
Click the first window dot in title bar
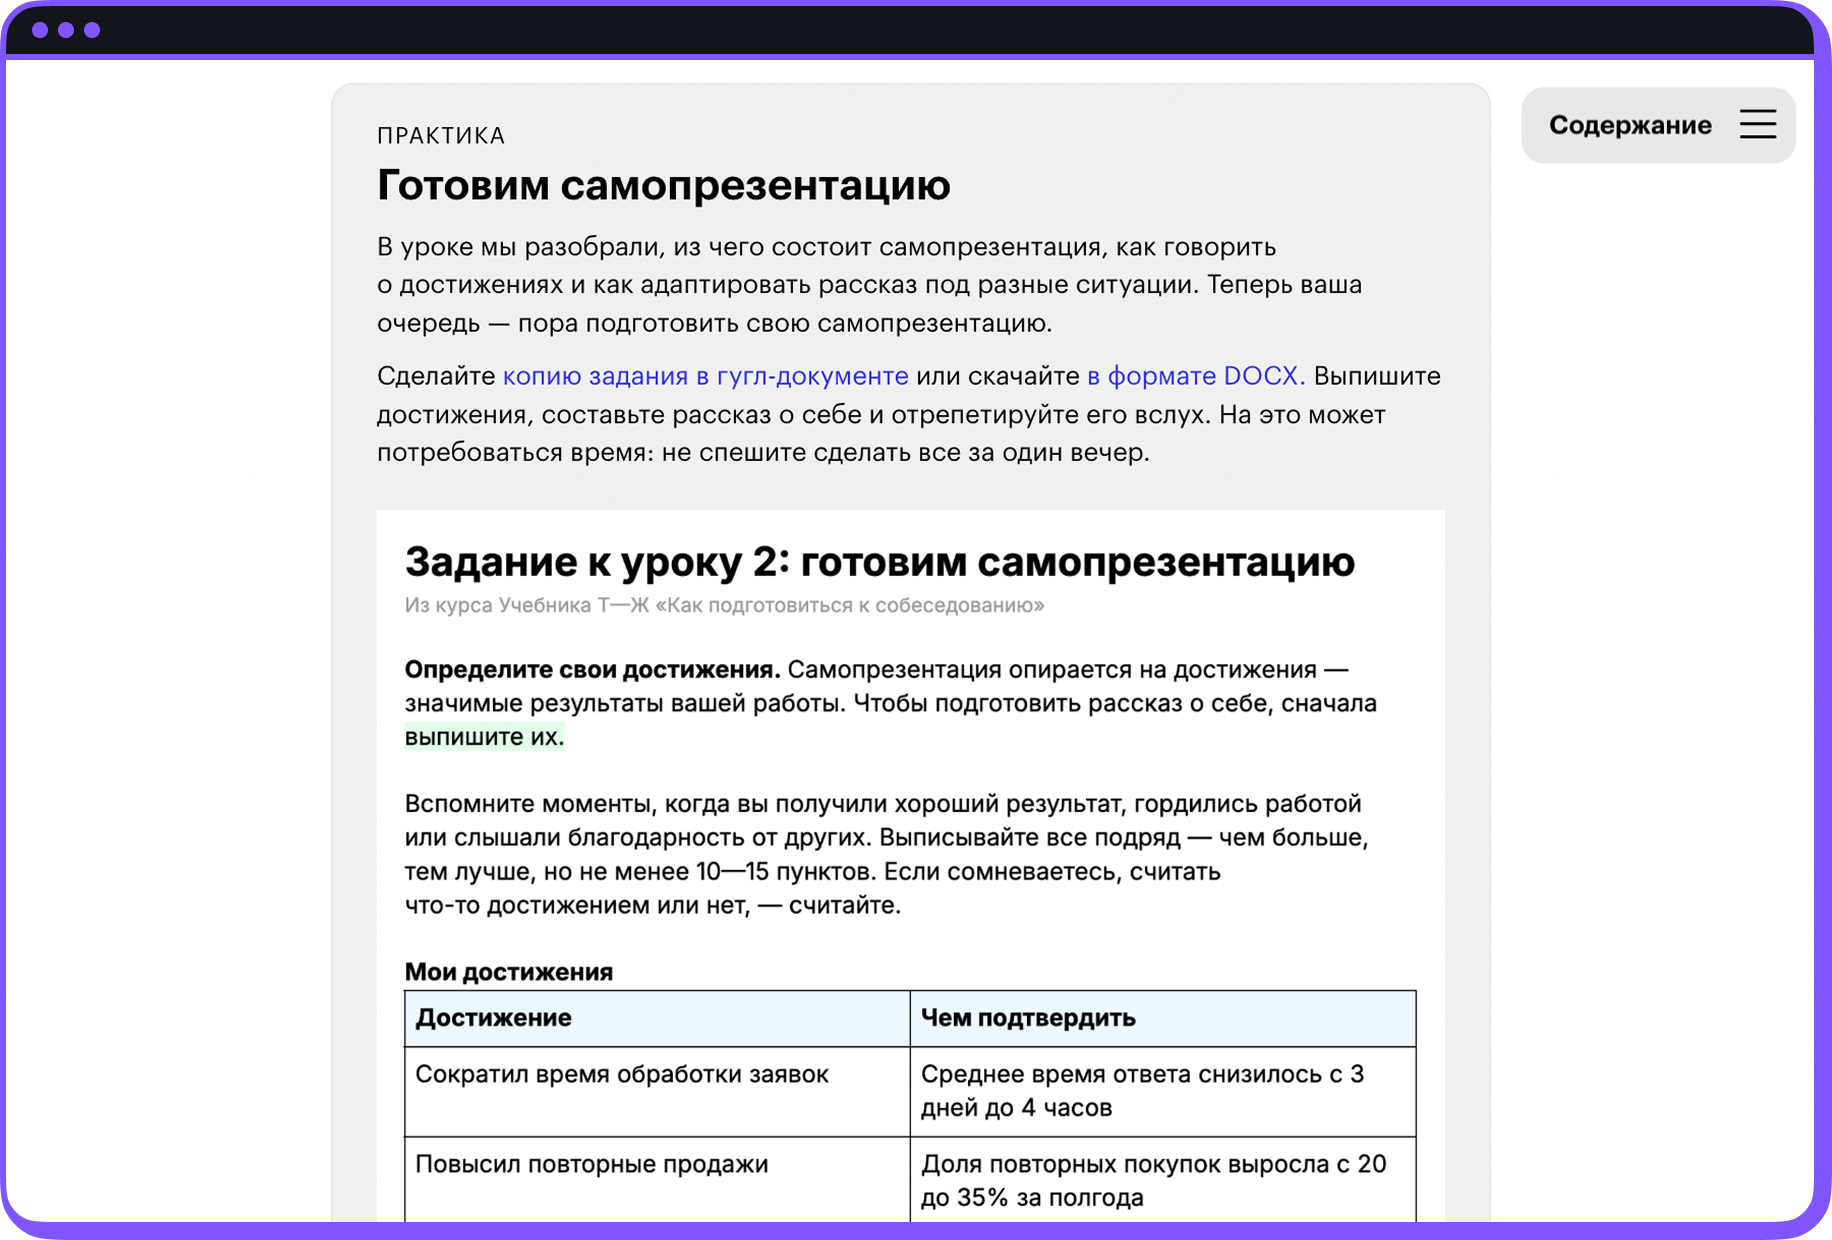(x=40, y=30)
